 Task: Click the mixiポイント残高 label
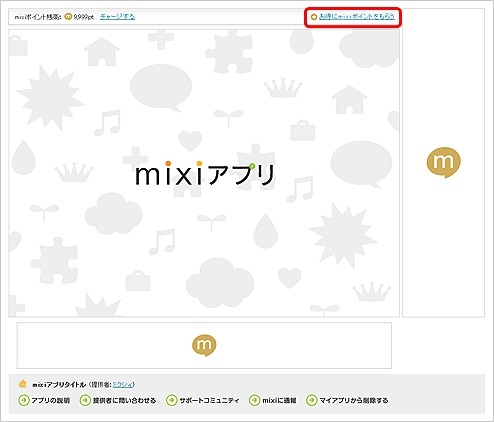[38, 17]
